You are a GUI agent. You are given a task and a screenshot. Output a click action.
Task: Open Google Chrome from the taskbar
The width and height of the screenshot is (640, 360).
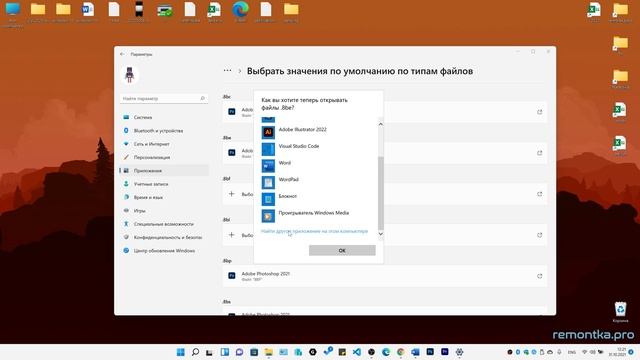pyautogui.click(x=400, y=352)
